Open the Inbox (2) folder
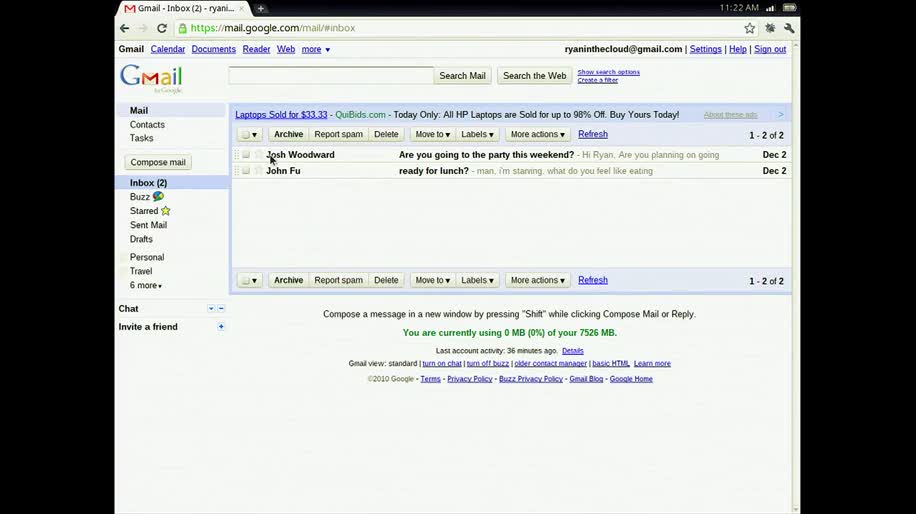The height and width of the screenshot is (514, 916). pos(148,183)
